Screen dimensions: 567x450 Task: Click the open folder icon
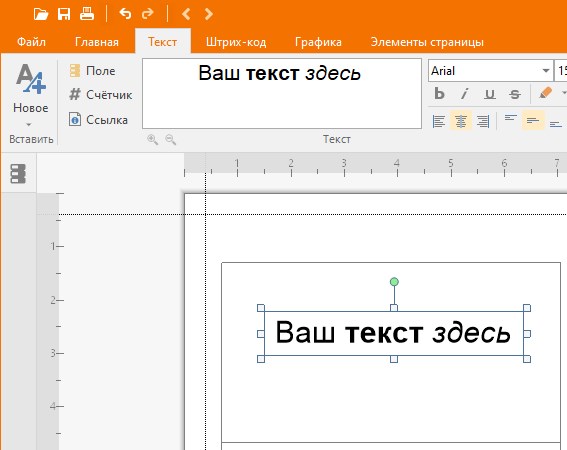41,14
